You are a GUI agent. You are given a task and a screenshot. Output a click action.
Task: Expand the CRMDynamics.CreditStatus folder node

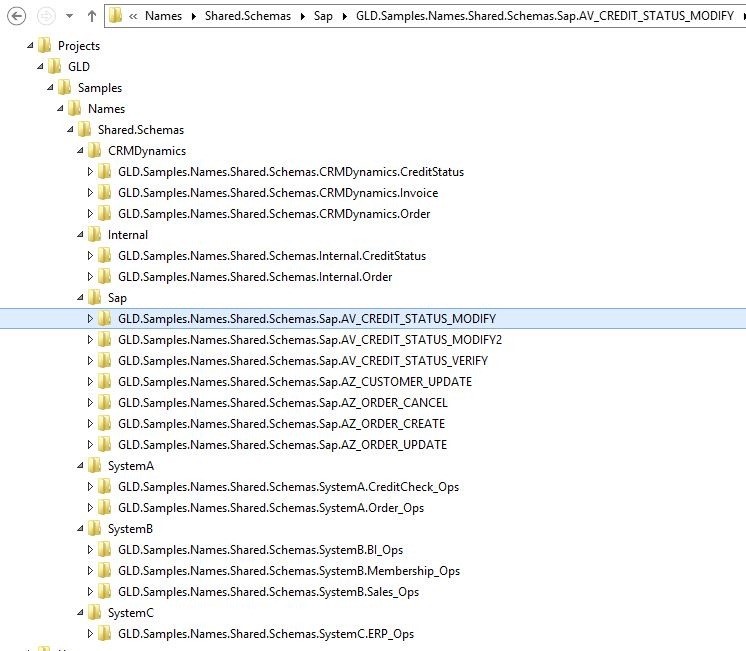(90, 171)
